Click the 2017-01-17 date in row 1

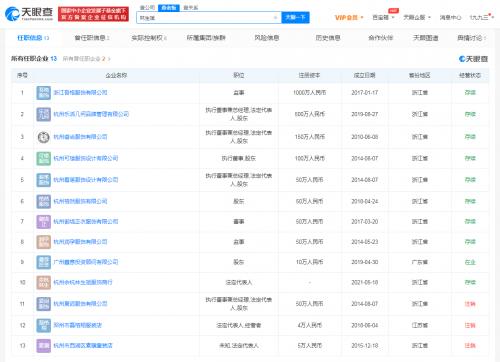(x=365, y=93)
